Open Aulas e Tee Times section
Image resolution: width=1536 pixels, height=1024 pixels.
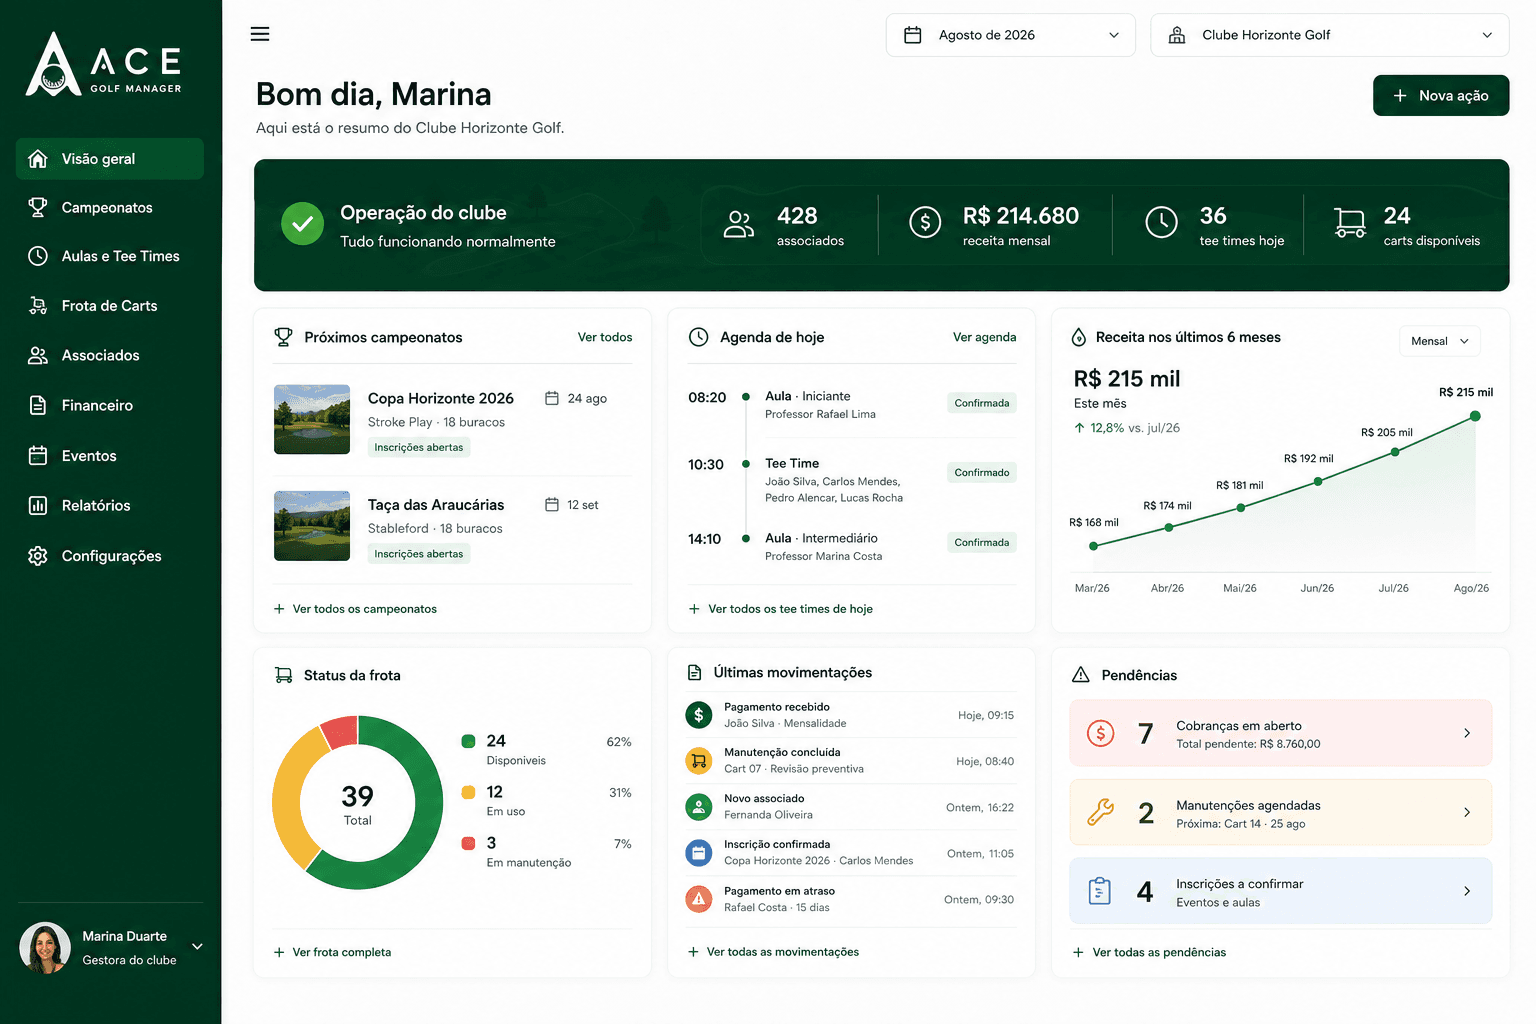[110, 256]
